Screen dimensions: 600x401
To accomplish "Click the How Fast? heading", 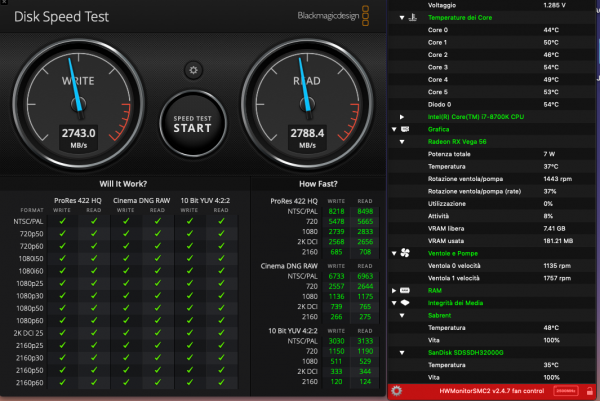I will click(318, 184).
